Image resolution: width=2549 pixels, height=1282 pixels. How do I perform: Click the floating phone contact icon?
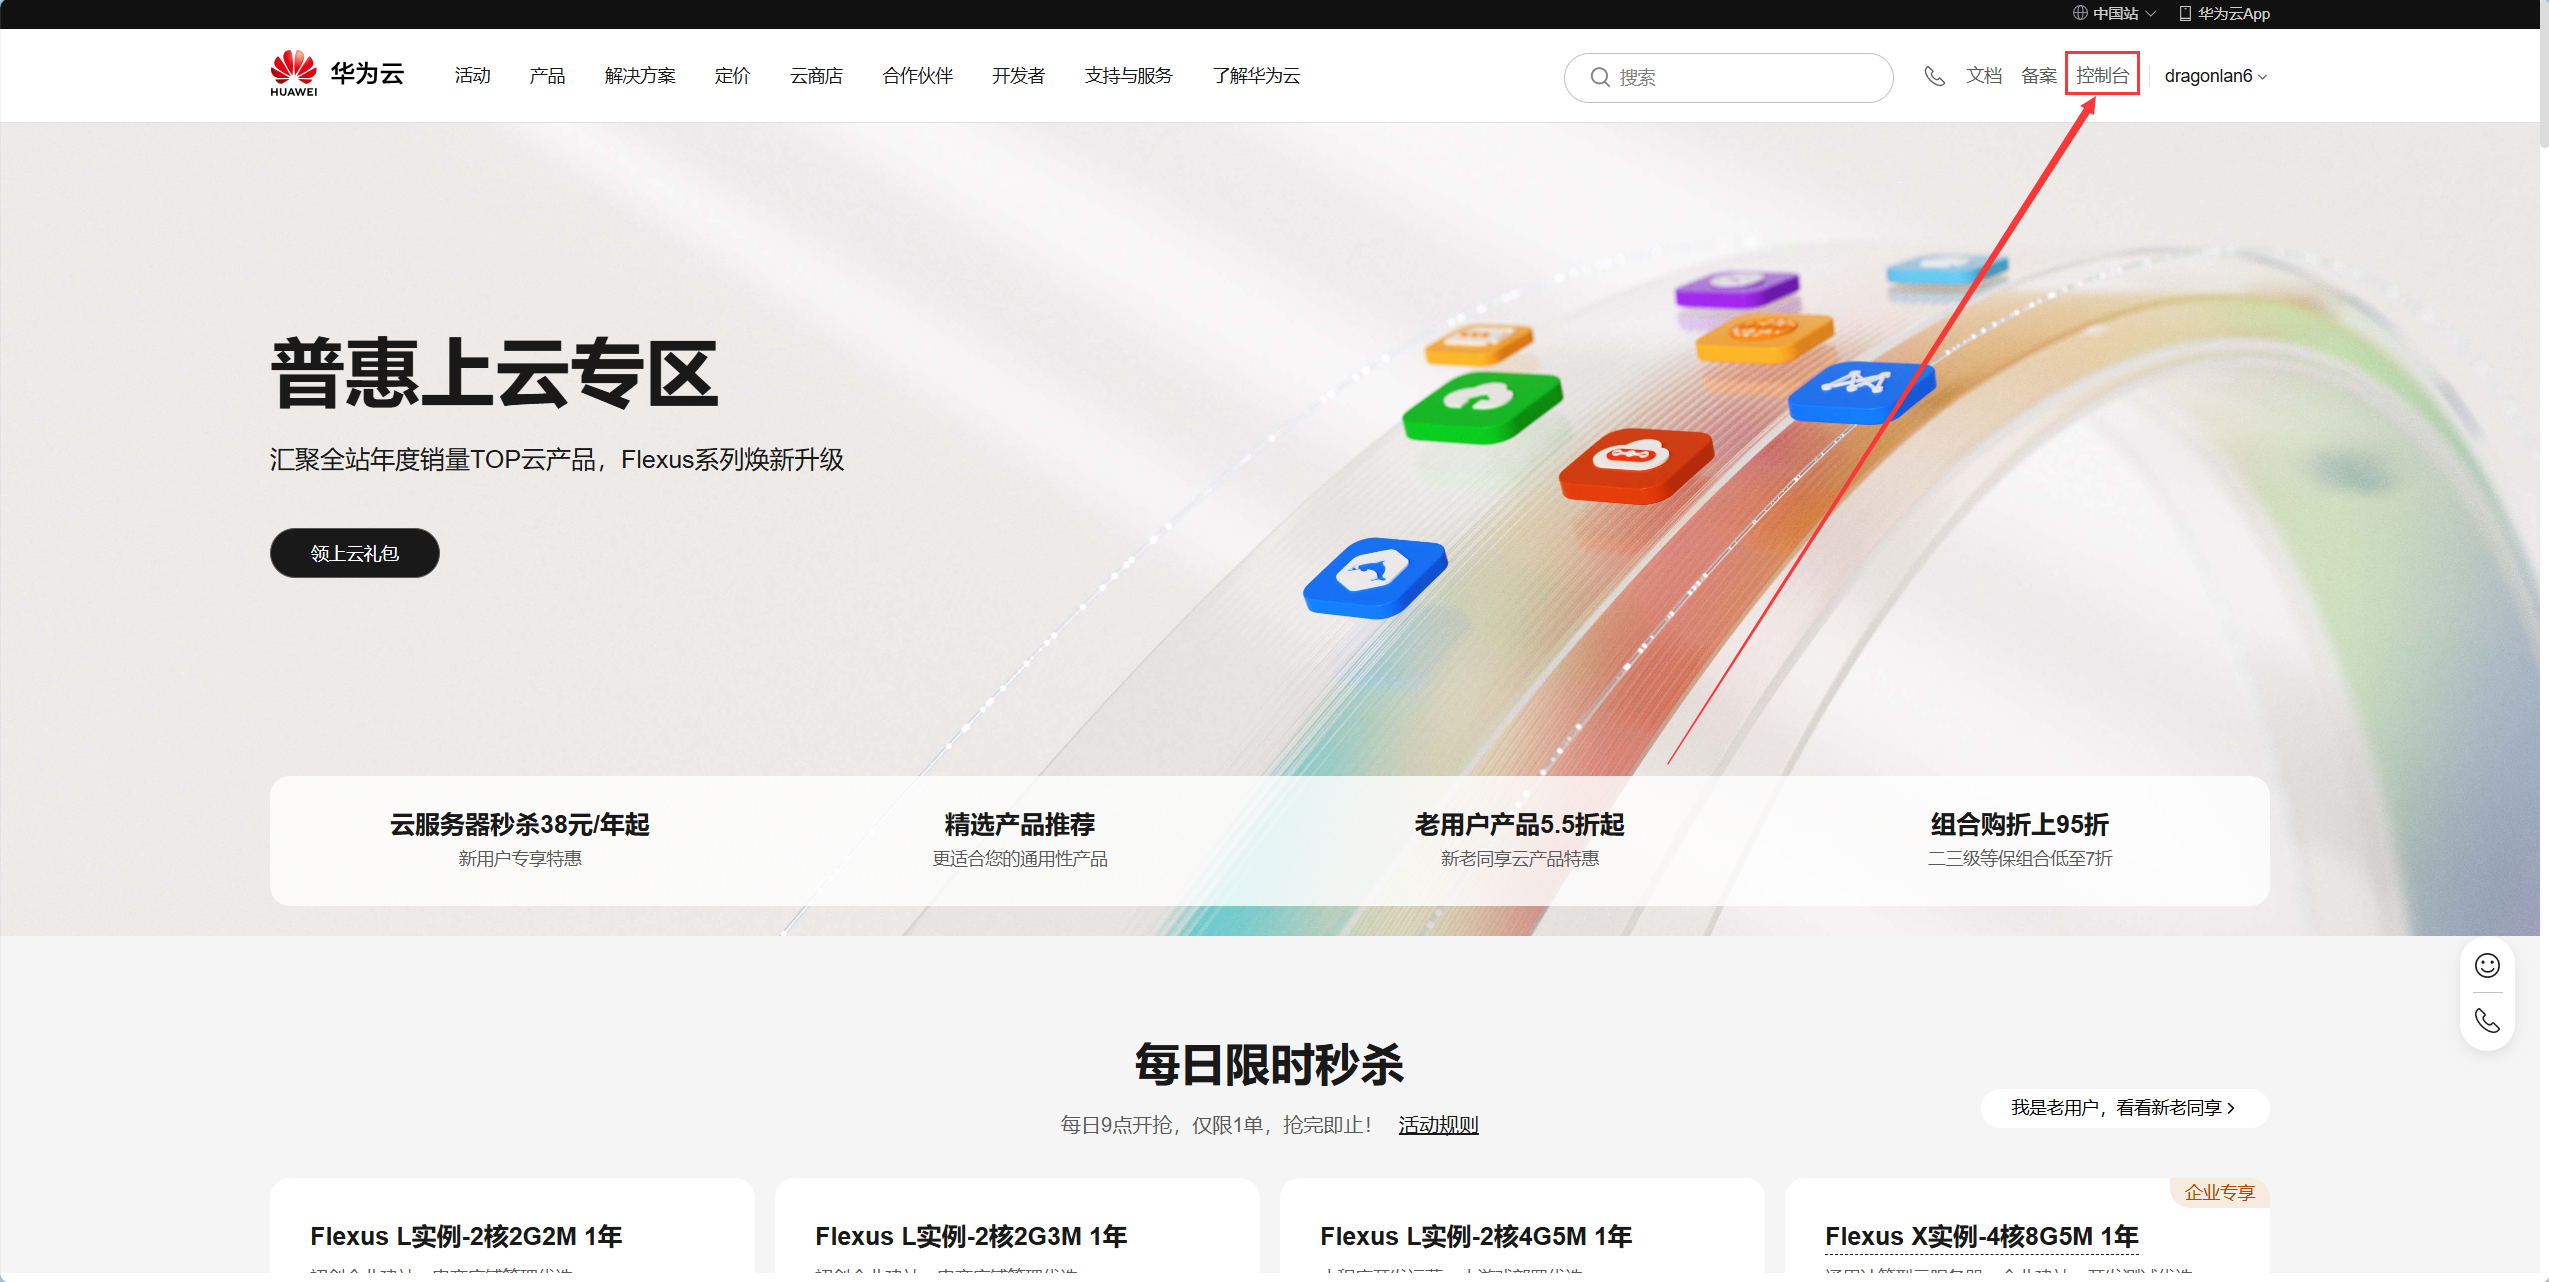click(2486, 1020)
